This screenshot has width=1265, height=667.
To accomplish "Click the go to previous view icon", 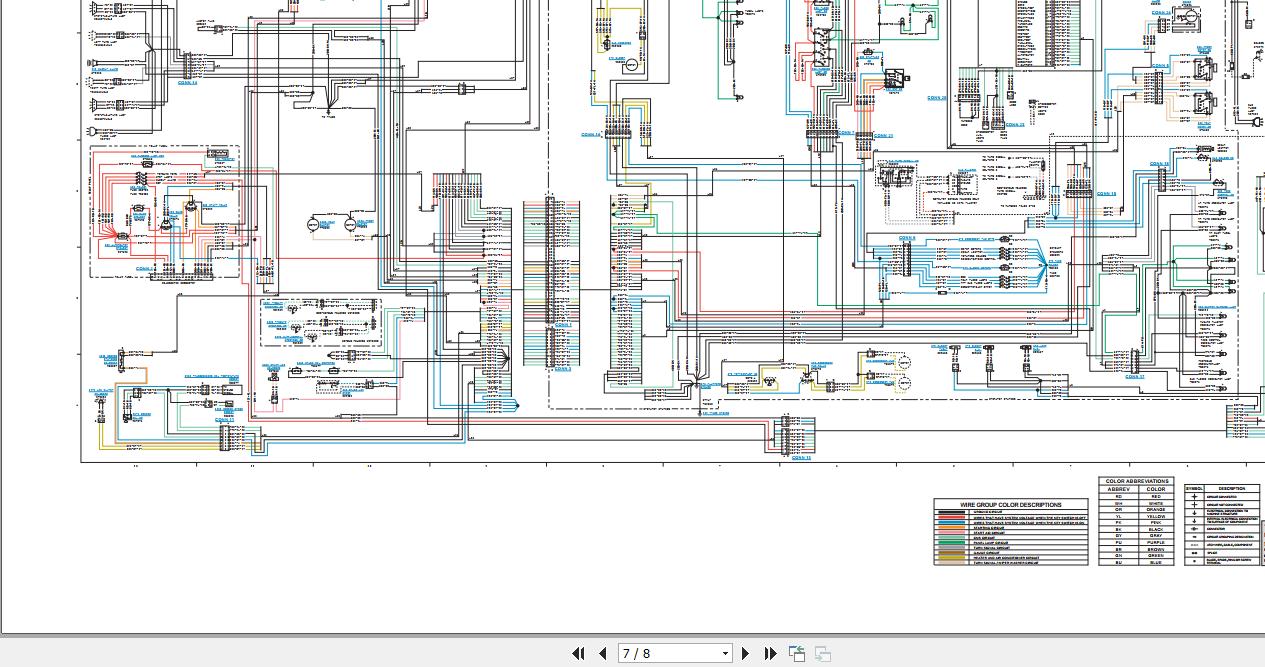I will click(797, 654).
